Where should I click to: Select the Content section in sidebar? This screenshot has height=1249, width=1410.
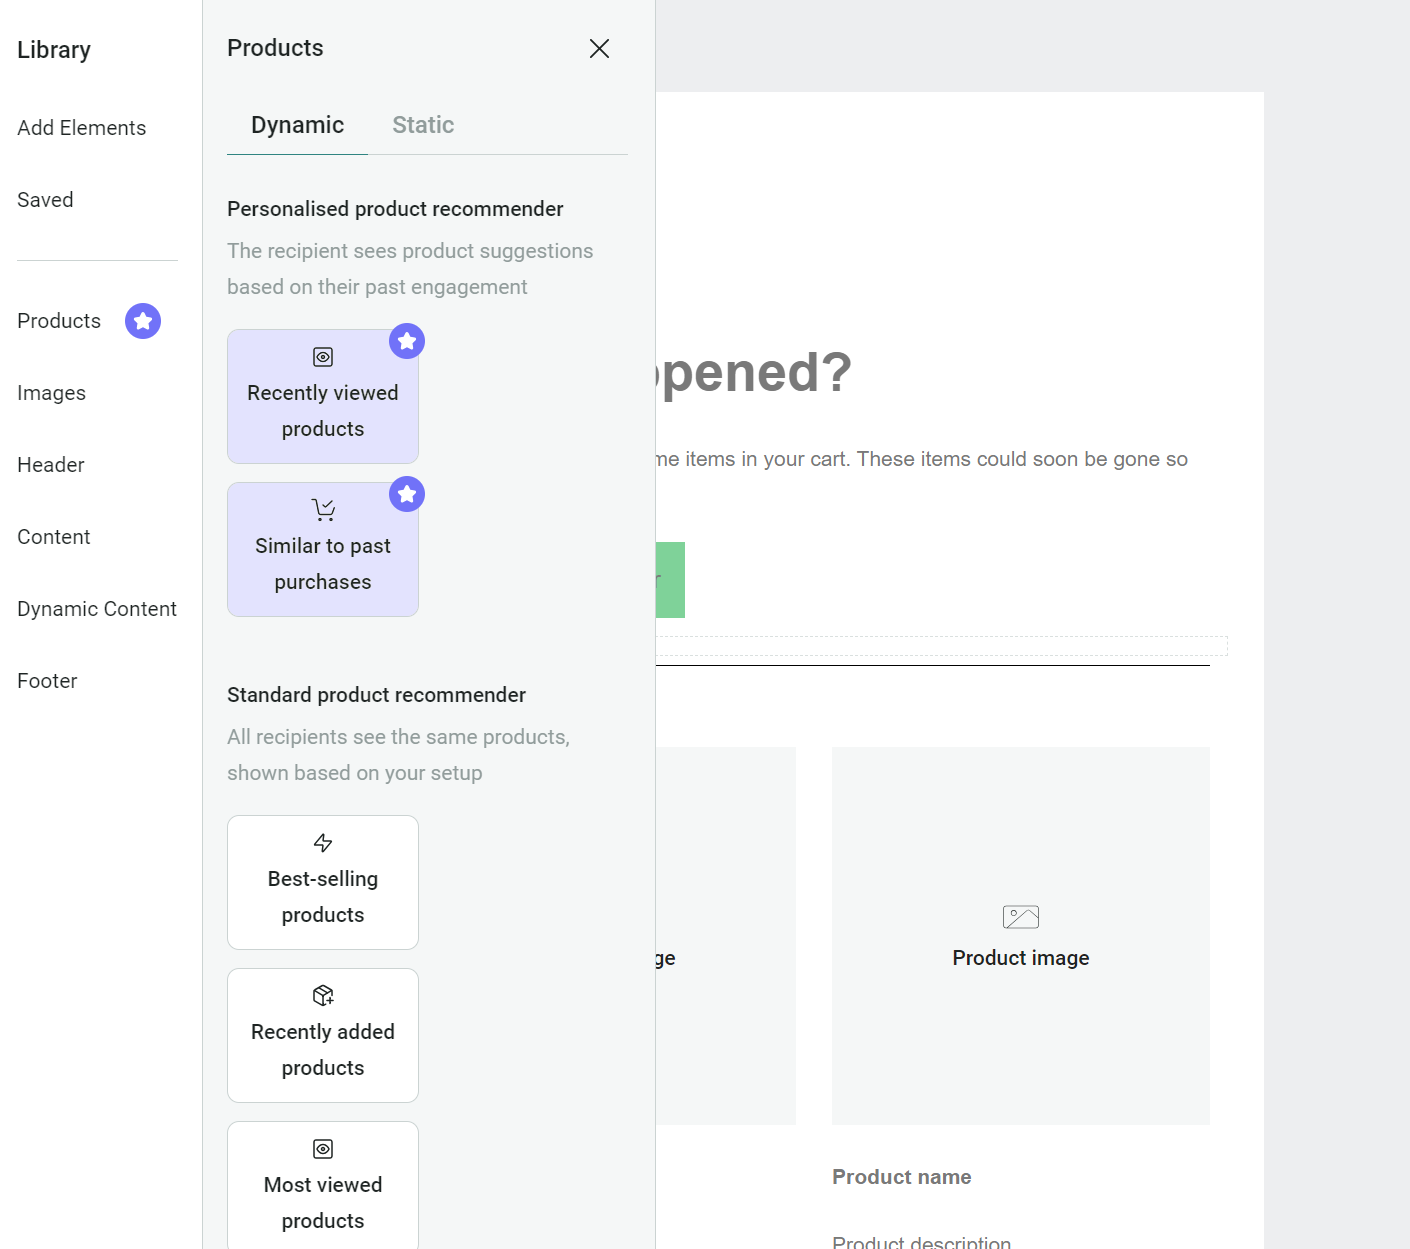click(x=53, y=537)
